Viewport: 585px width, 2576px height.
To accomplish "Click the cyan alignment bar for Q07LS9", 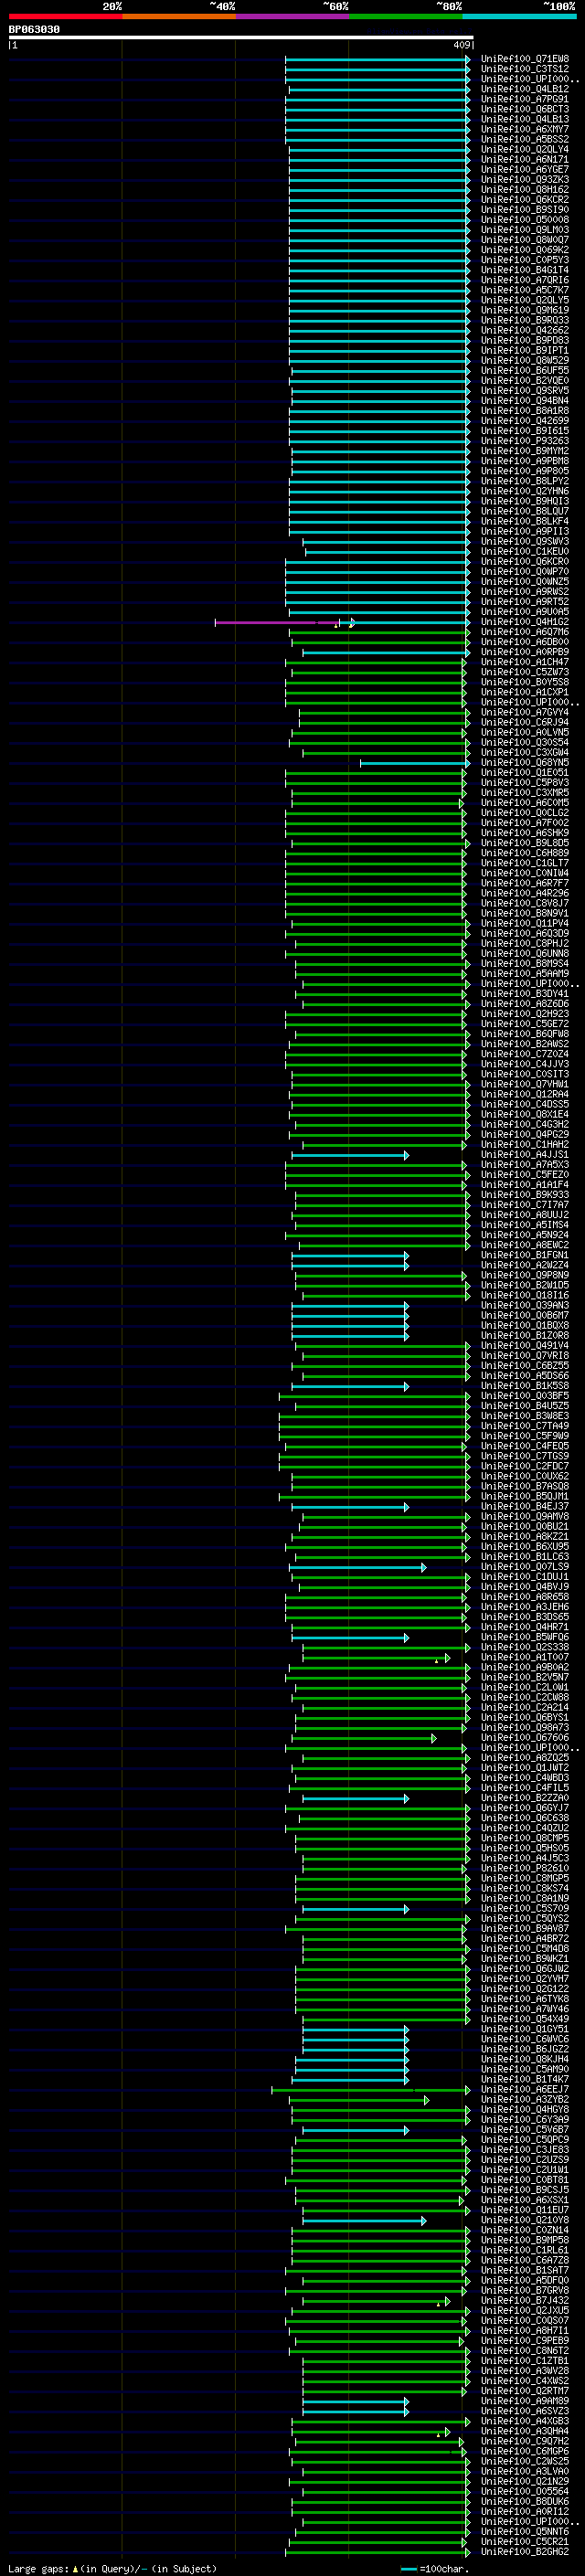I will tap(358, 1567).
